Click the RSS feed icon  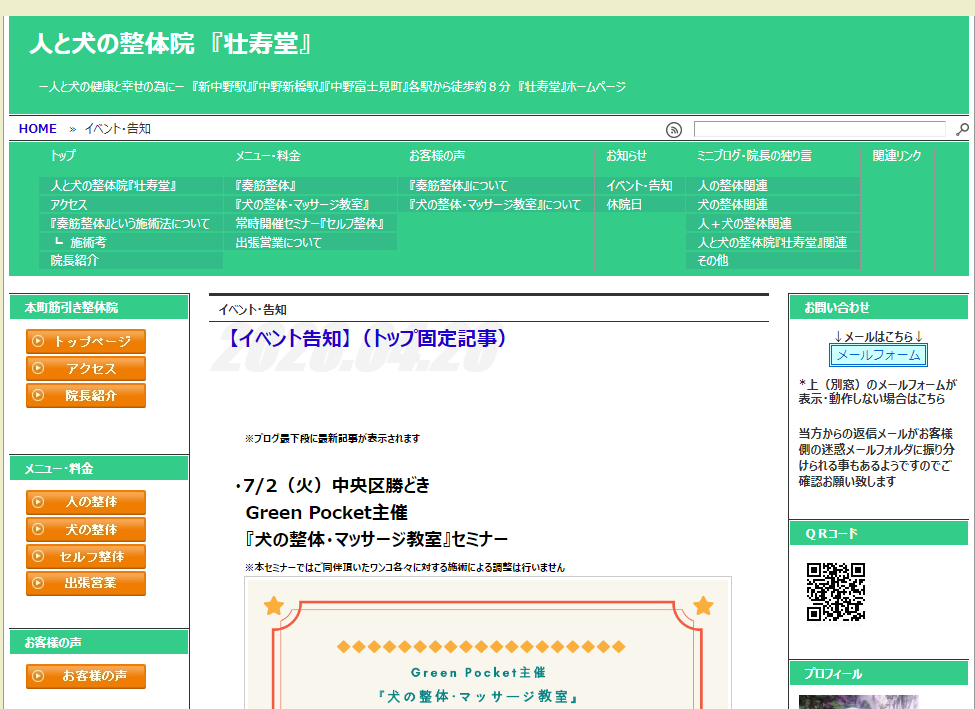coord(673,129)
